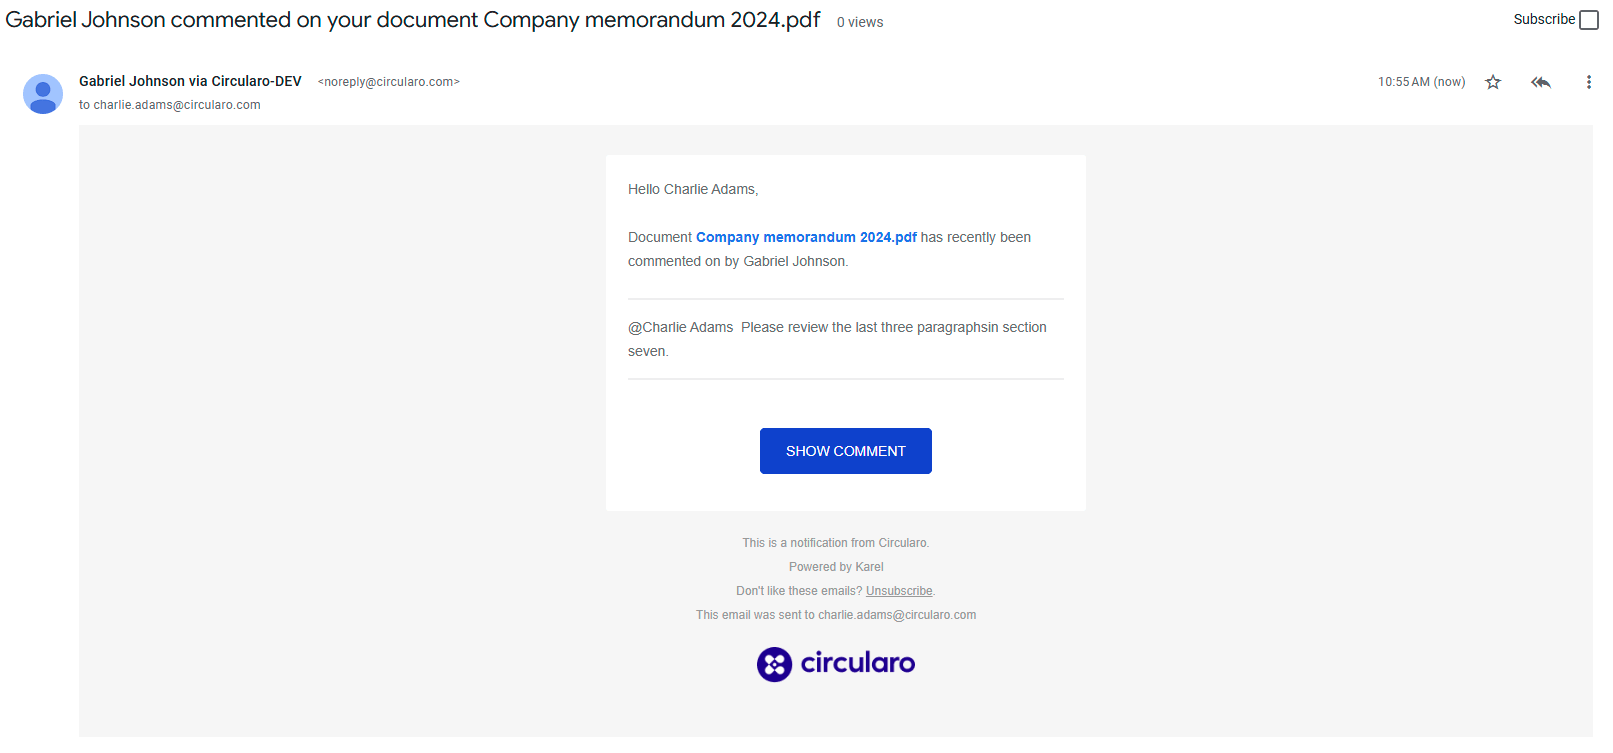This screenshot has width=1613, height=753.
Task: Click the sender's profile avatar
Action: (x=43, y=94)
